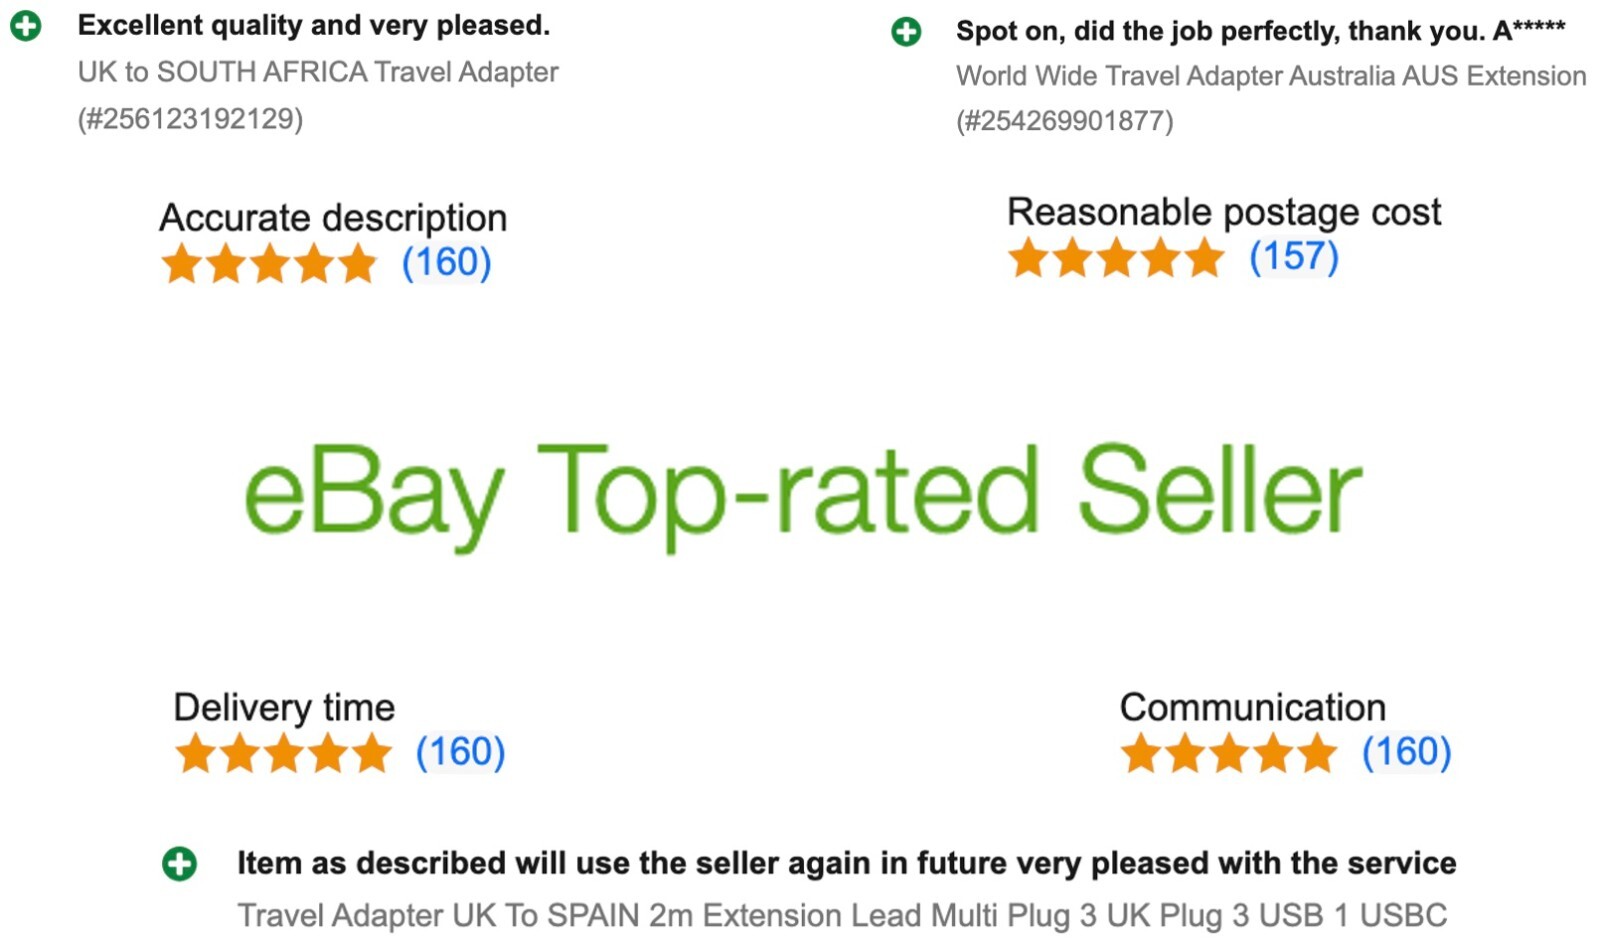Viewport: 1600px width, 948px height.
Task: Open the (157) count under Reasonable postage cost
Action: click(x=1293, y=257)
